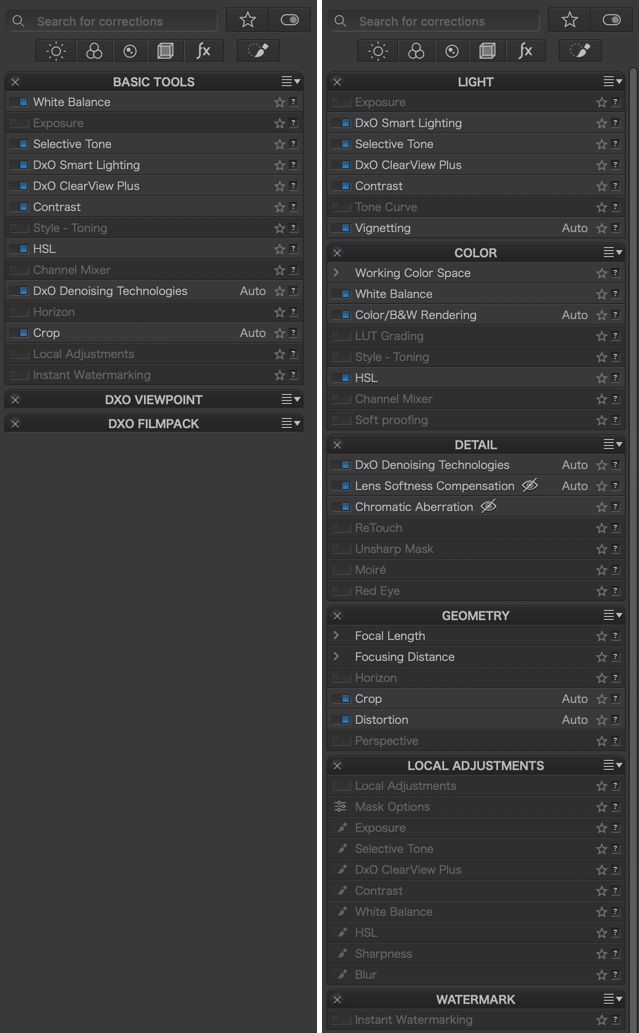This screenshot has width=639, height=1033.
Task: Enable Tone Curve toggle
Action: point(341,207)
